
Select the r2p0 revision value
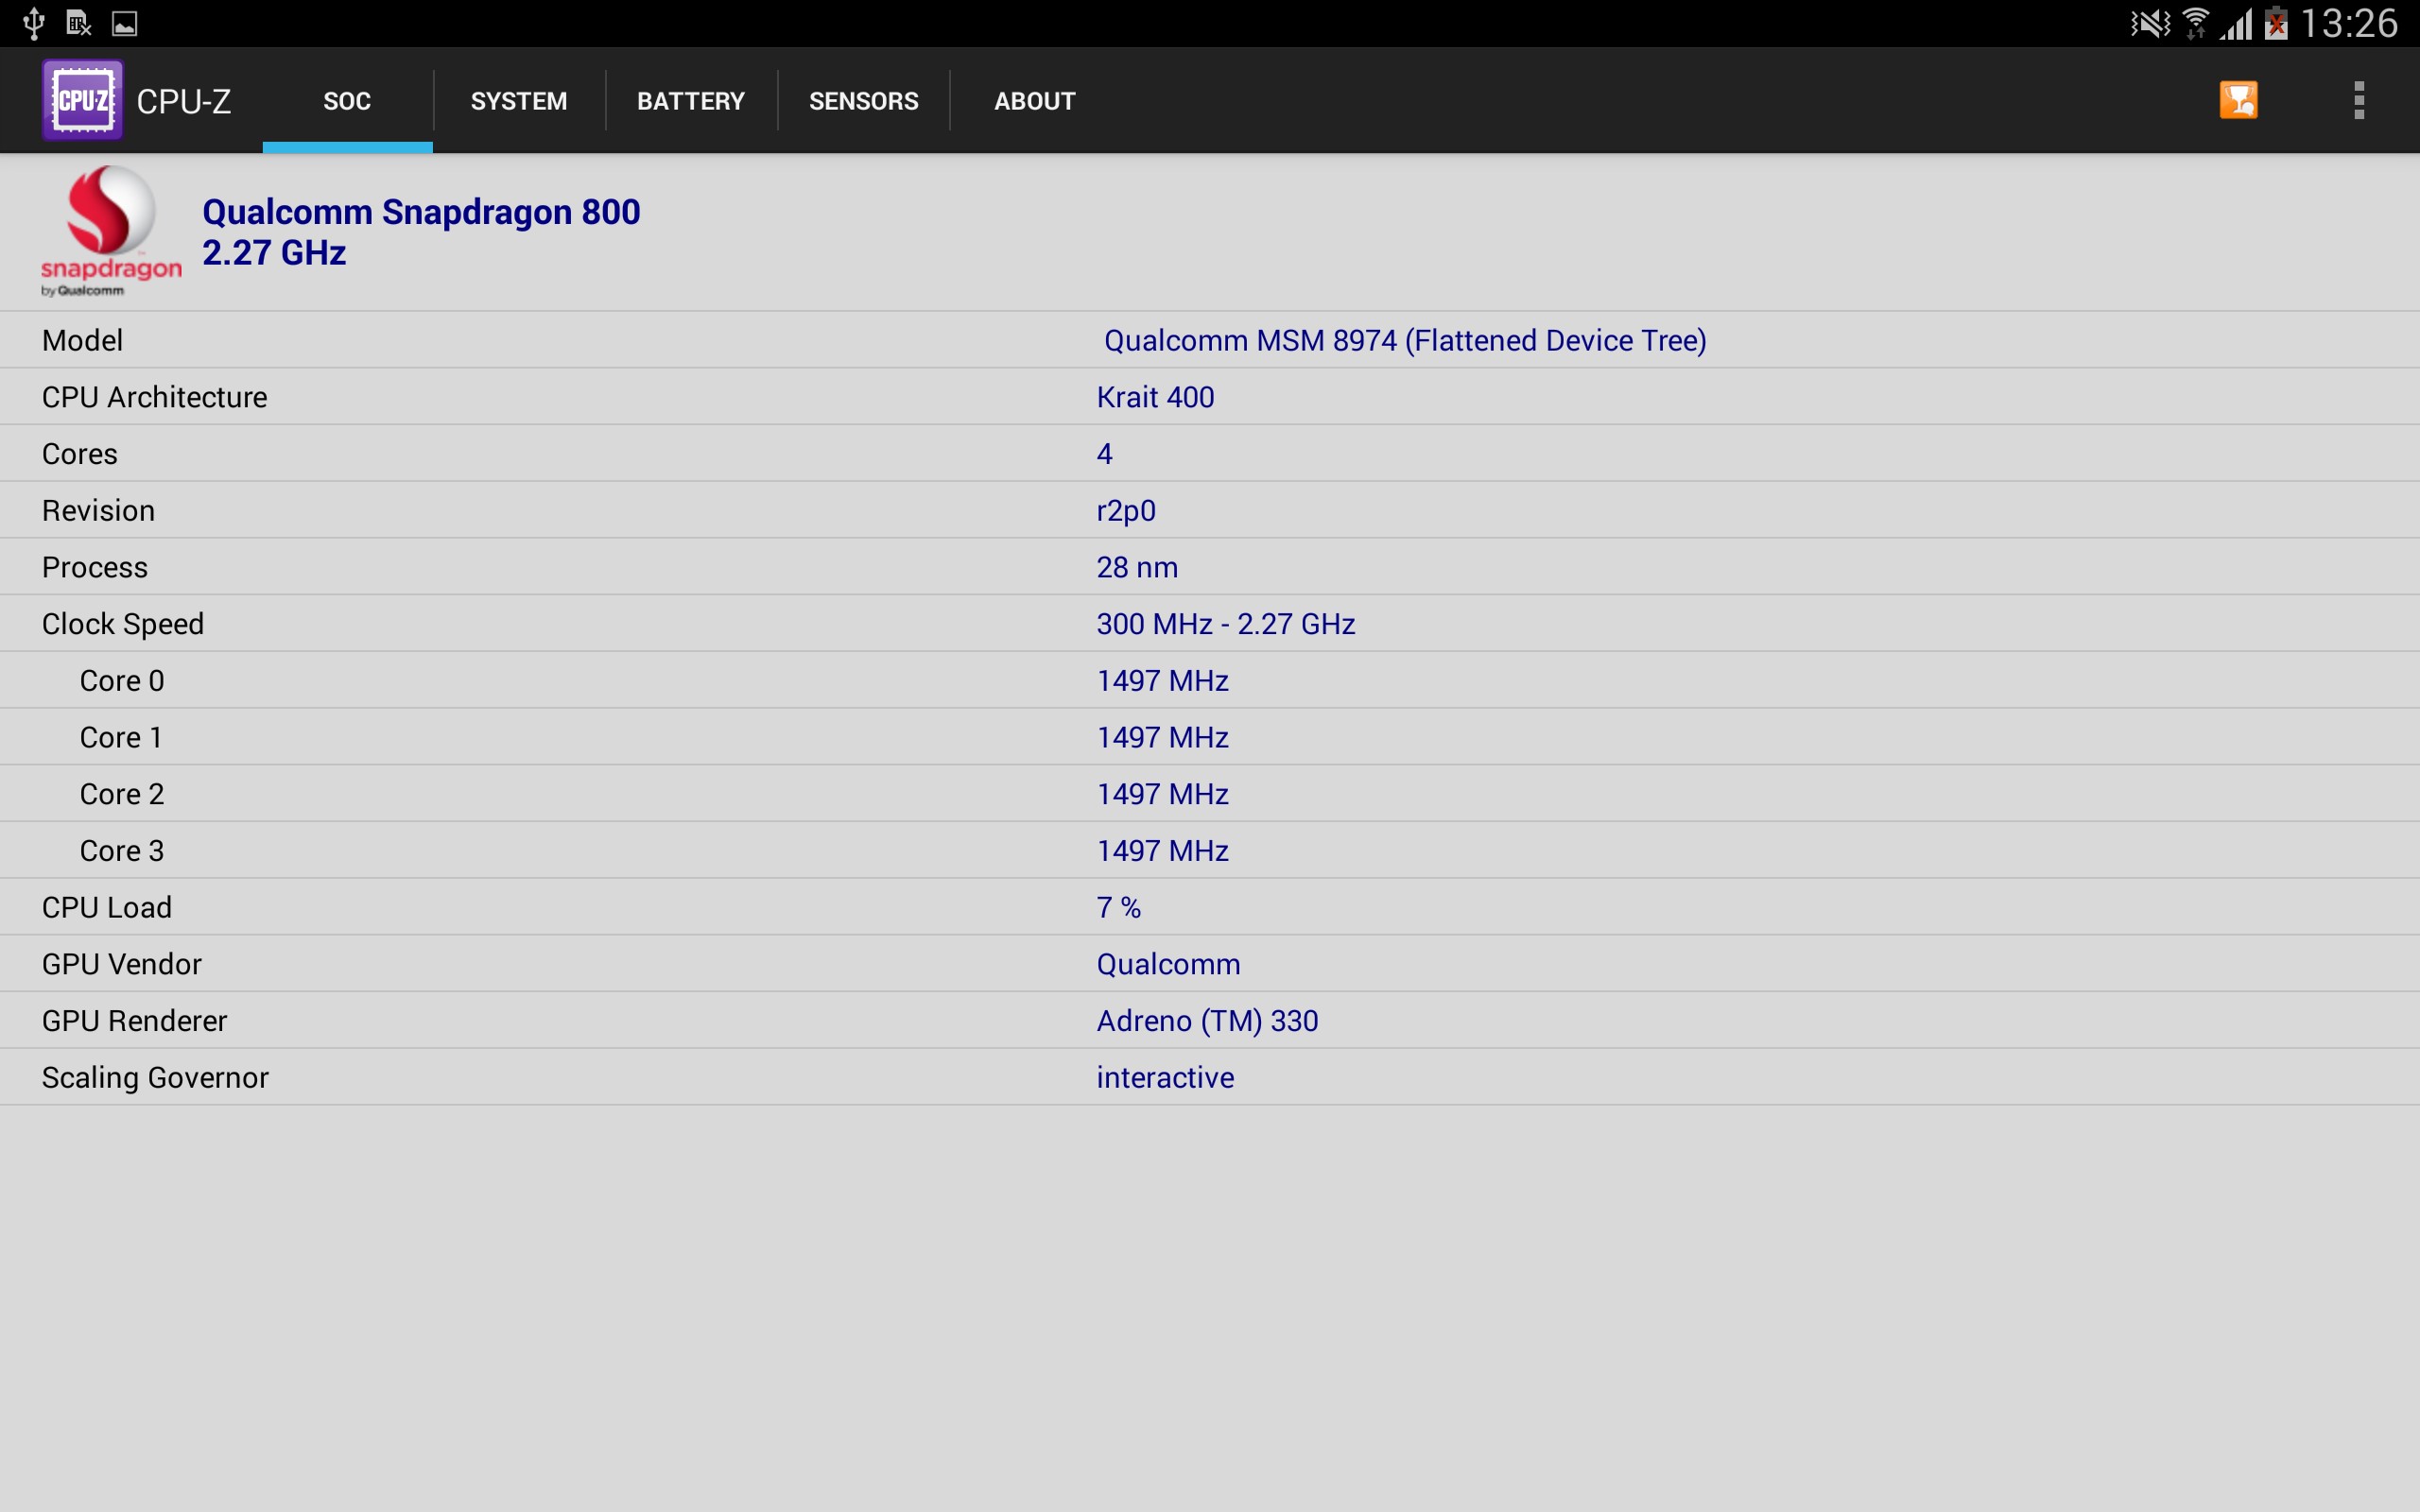(x=1126, y=511)
